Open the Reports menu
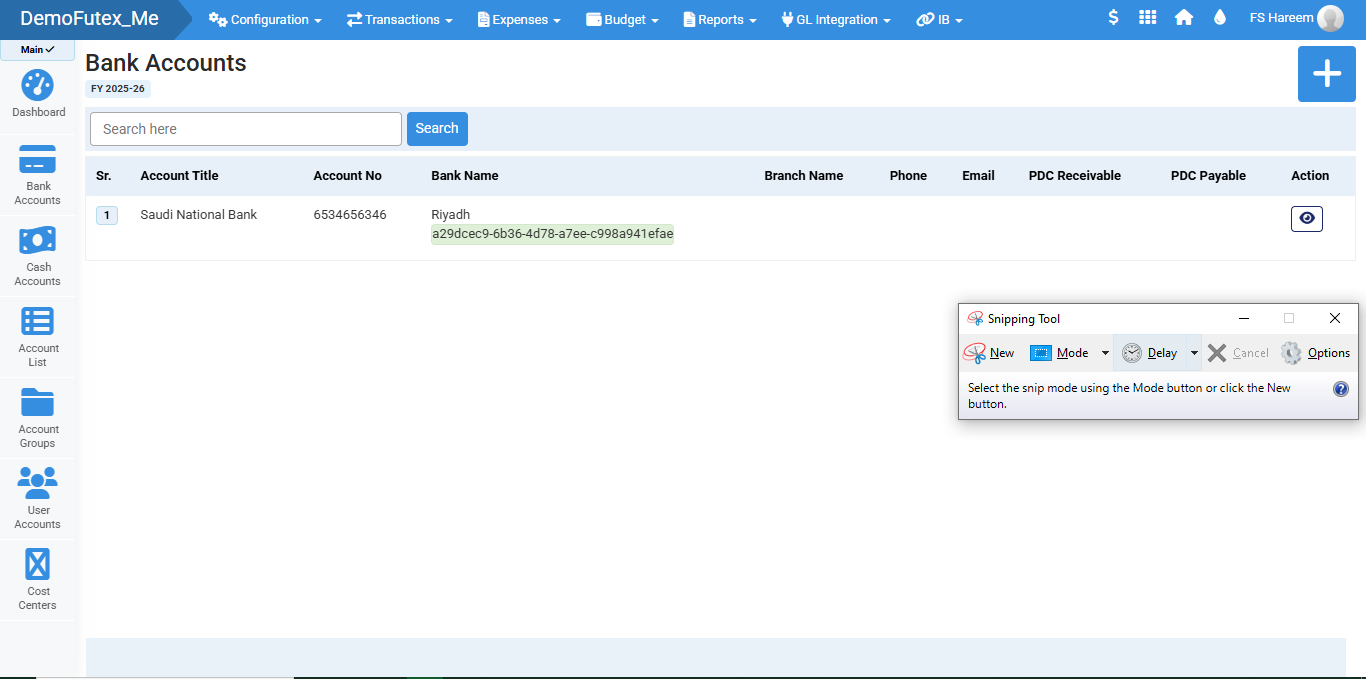 point(719,20)
